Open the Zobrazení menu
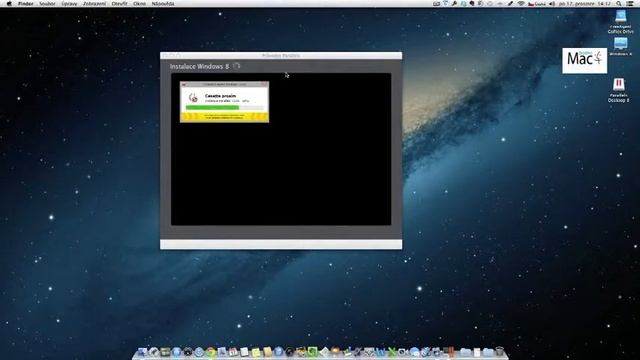Image resolution: width=640 pixels, height=360 pixels. click(94, 4)
